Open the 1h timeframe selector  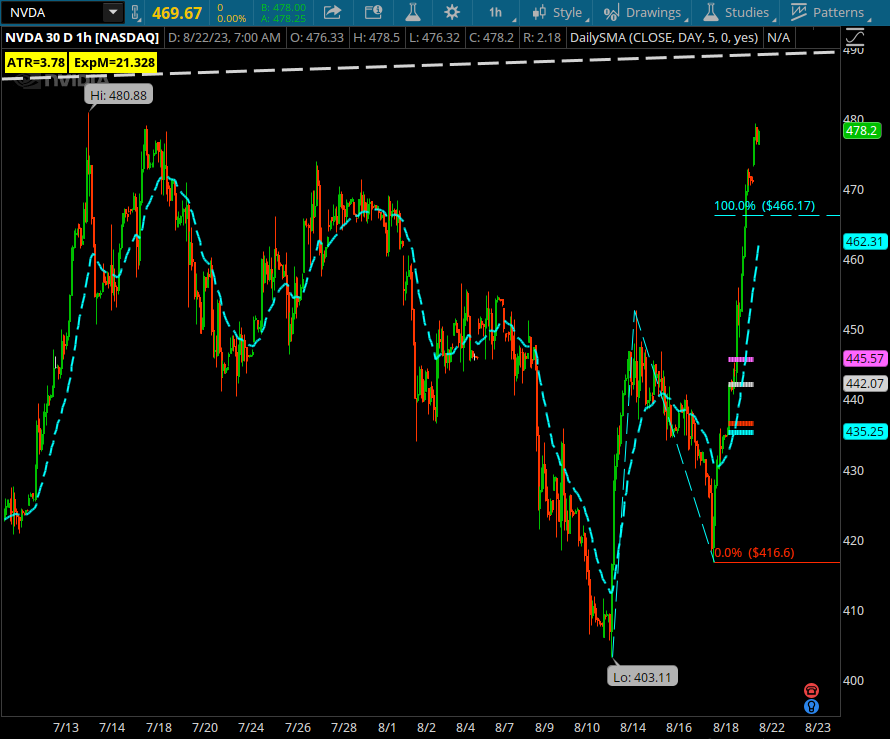click(x=498, y=12)
